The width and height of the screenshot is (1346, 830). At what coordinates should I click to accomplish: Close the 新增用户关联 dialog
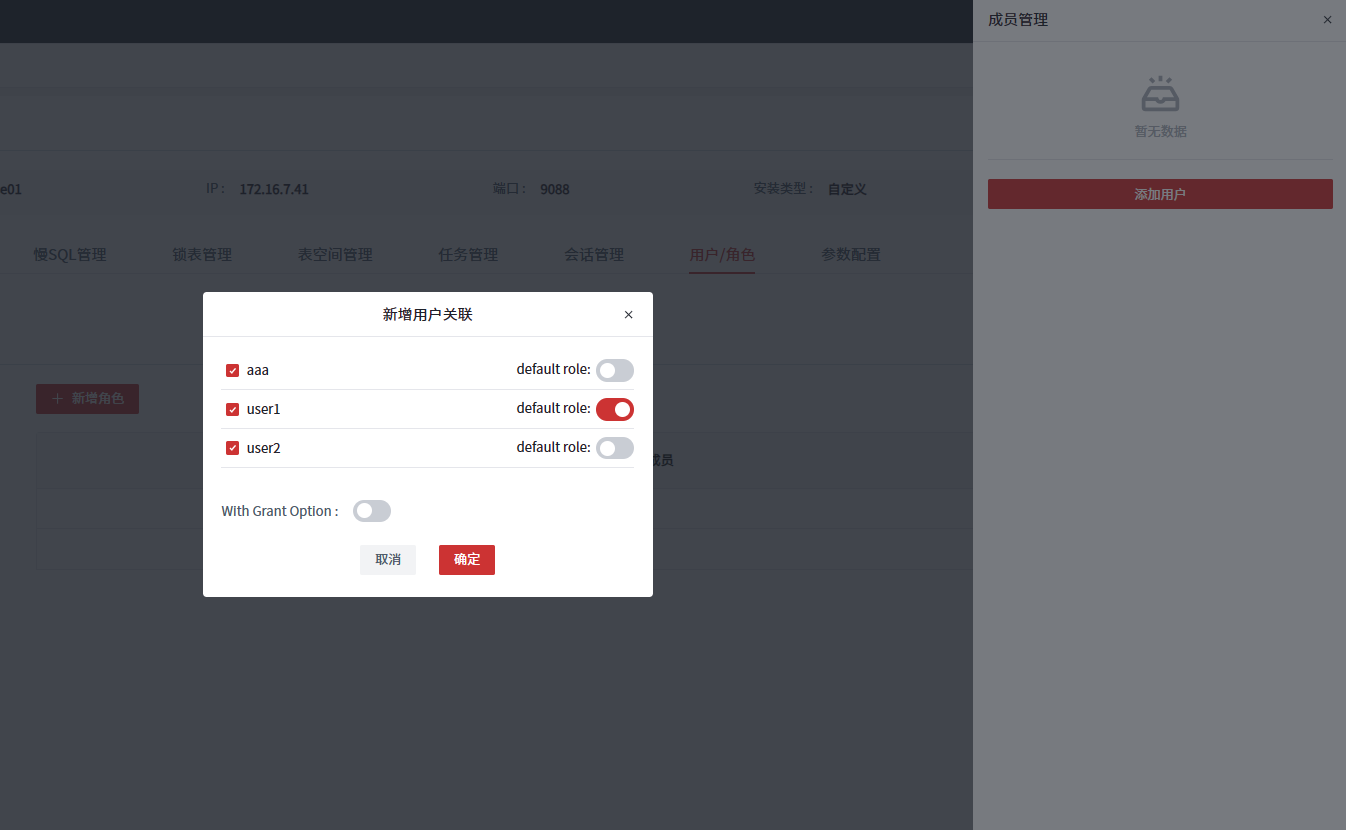pos(628,315)
